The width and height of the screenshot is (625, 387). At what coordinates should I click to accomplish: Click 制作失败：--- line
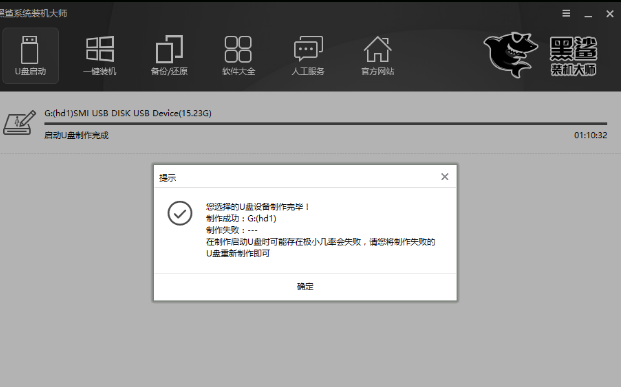(x=232, y=230)
